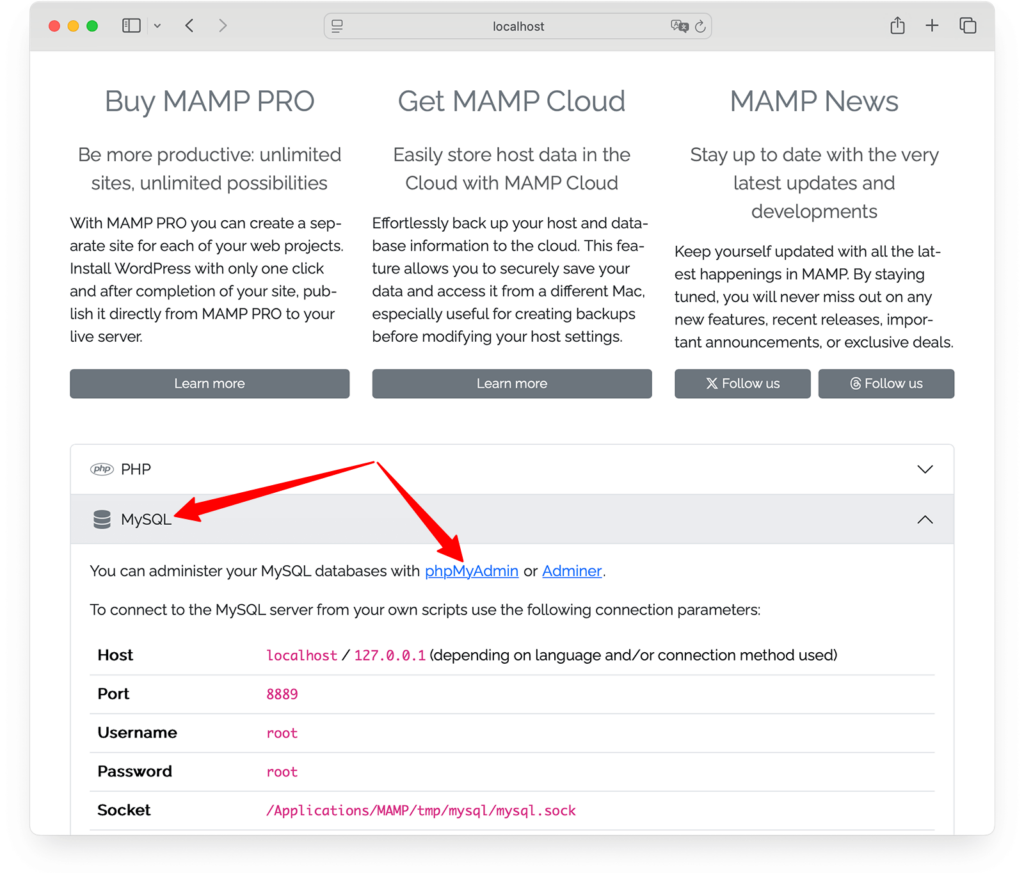The width and height of the screenshot is (1024, 873).
Task: Open the Adminer link
Action: pos(572,571)
